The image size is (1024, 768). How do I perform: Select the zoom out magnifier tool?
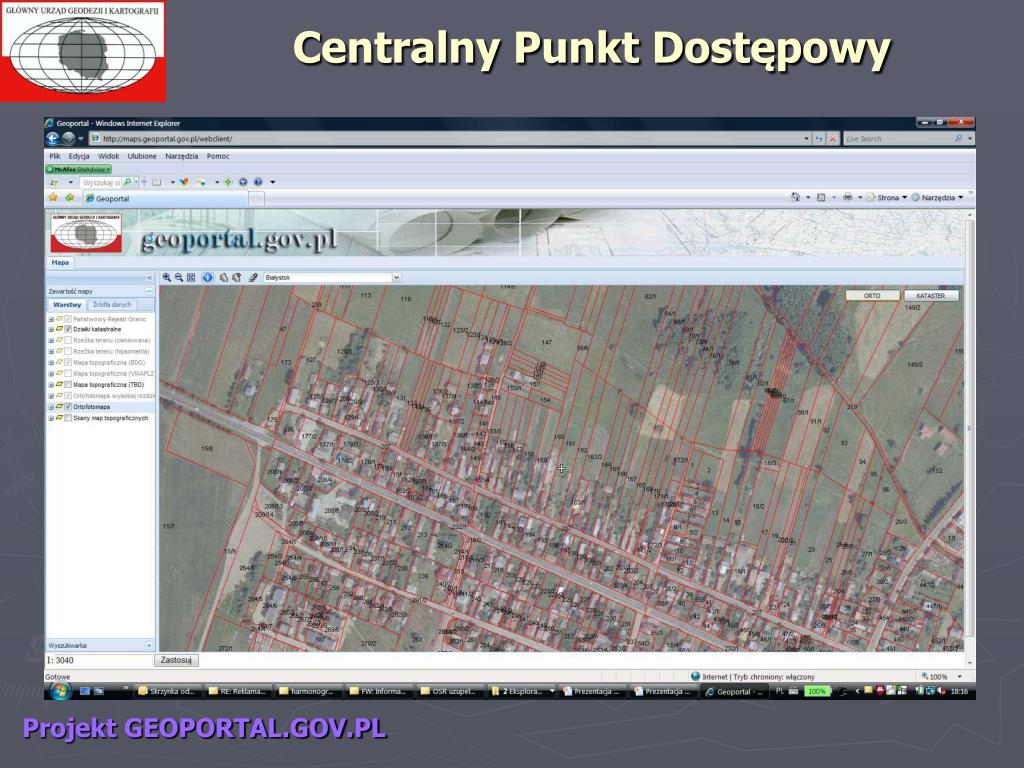click(179, 278)
